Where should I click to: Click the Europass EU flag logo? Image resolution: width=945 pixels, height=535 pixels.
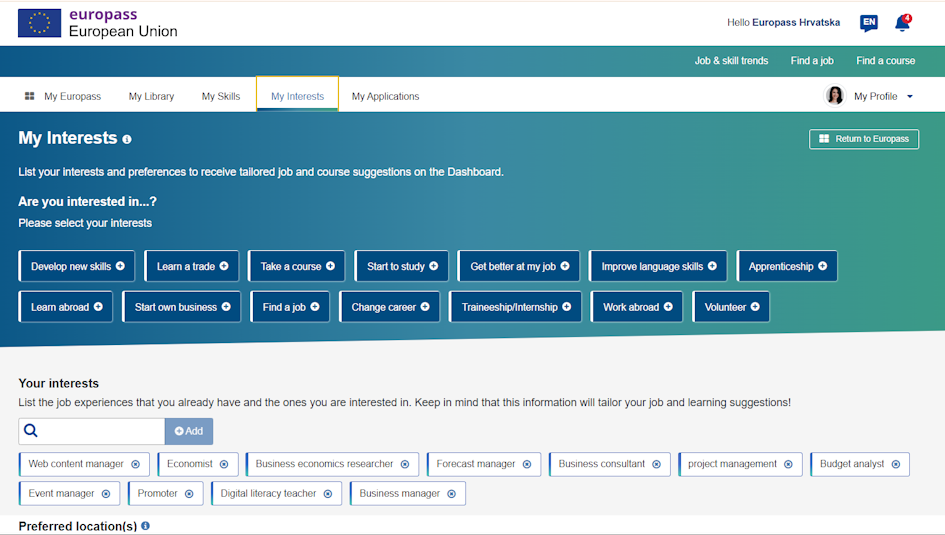click(39, 23)
